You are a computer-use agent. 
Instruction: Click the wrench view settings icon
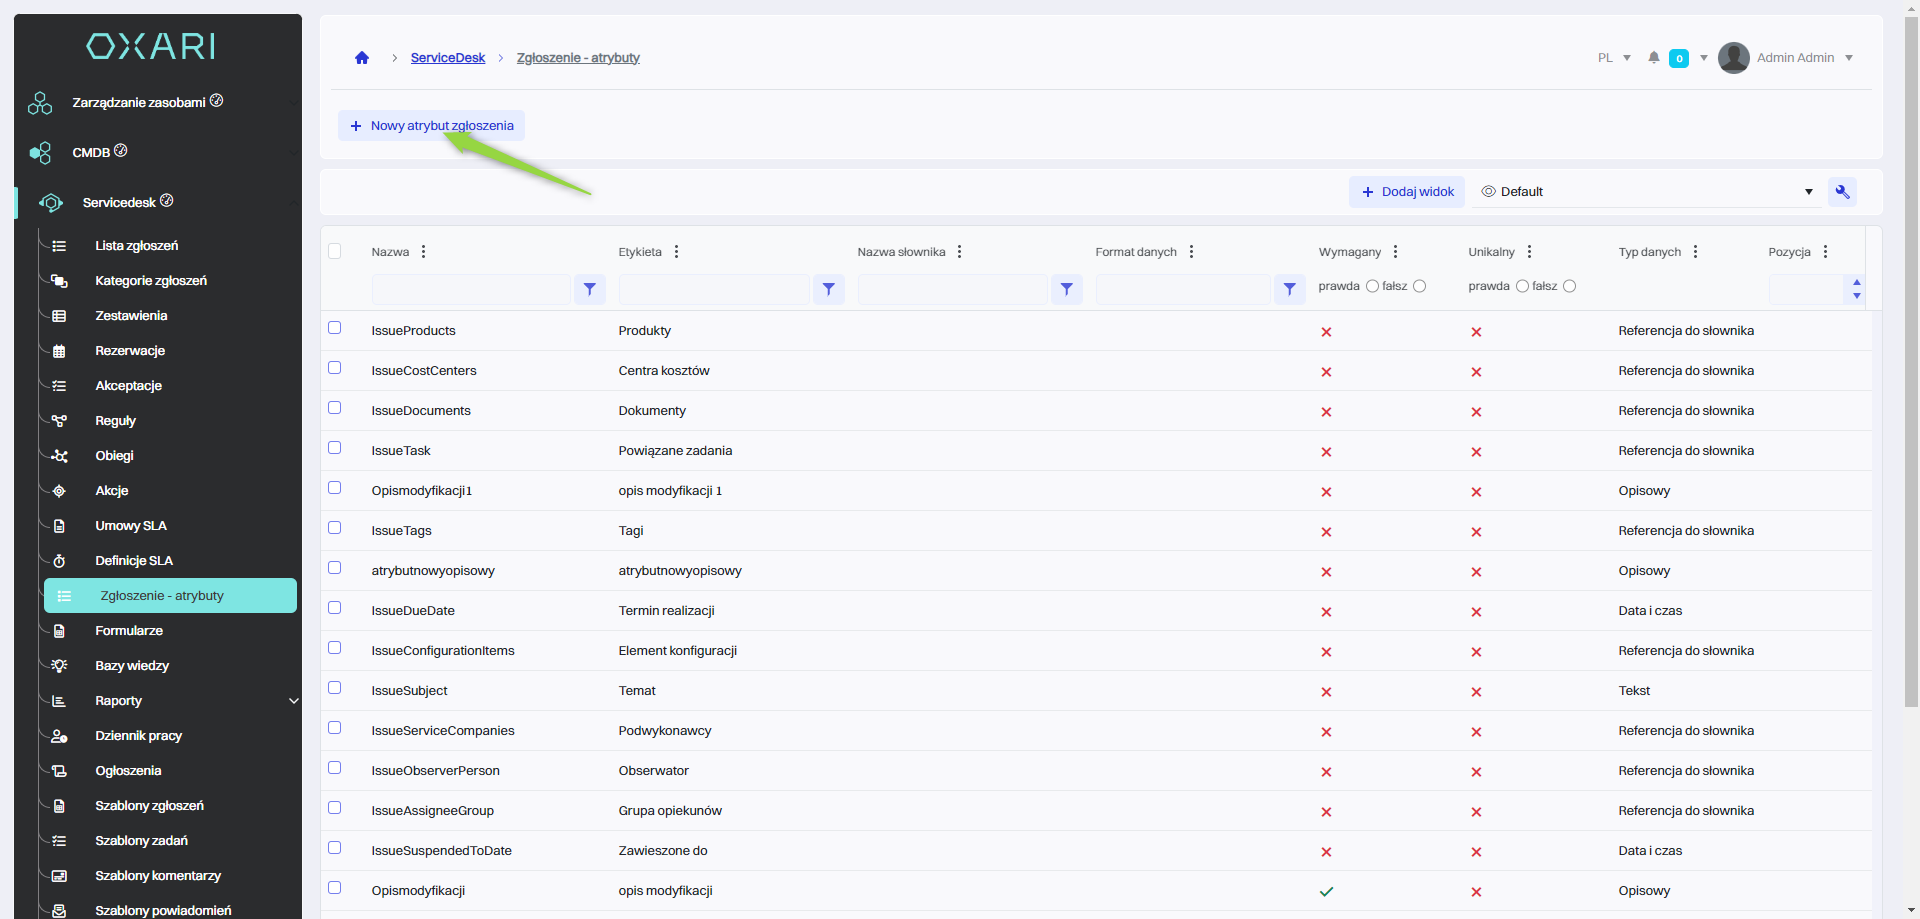pyautogui.click(x=1842, y=192)
